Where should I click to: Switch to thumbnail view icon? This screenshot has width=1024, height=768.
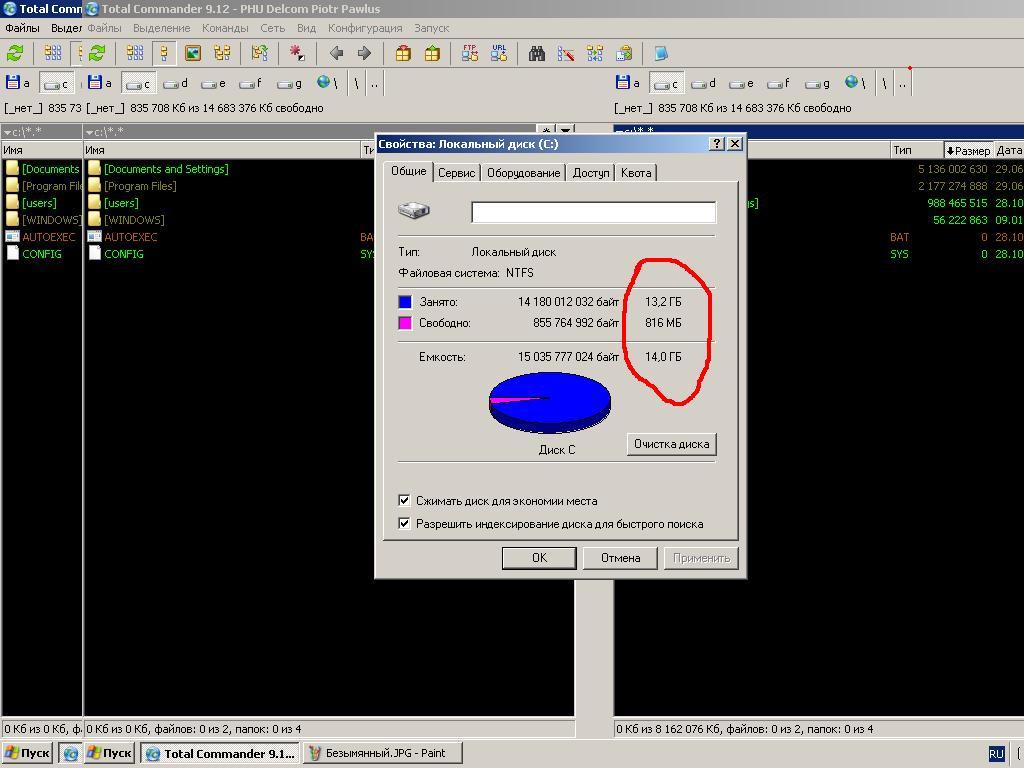[193, 53]
